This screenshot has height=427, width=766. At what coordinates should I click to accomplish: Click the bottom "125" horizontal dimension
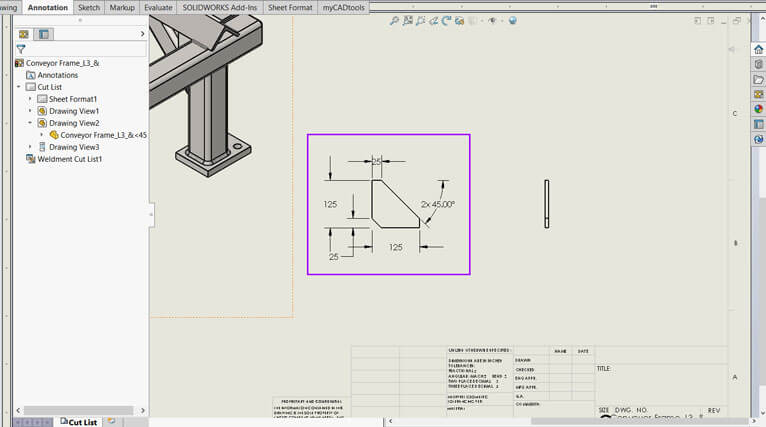(396, 247)
